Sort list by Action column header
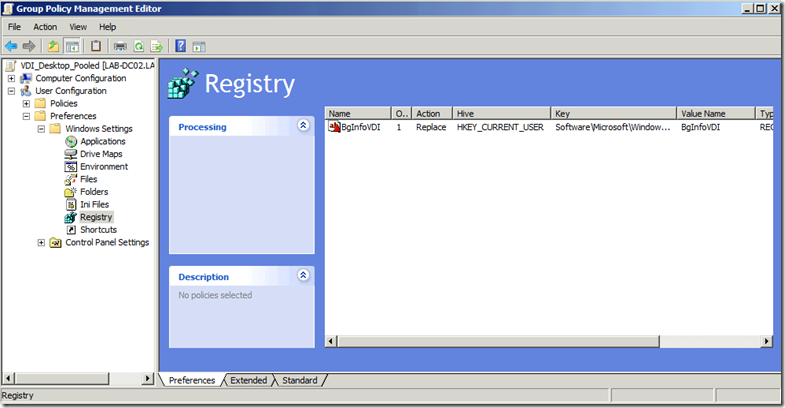The width and height of the screenshot is (785, 408). click(x=432, y=114)
